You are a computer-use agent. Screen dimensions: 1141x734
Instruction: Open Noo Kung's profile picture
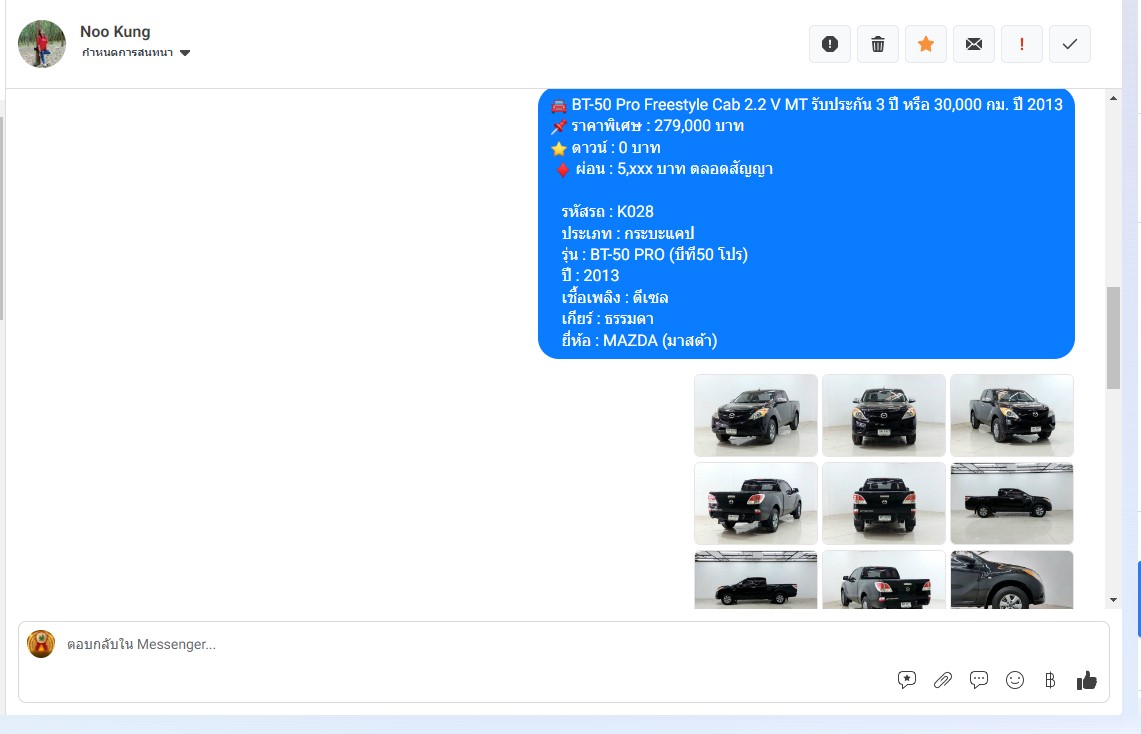[41, 44]
